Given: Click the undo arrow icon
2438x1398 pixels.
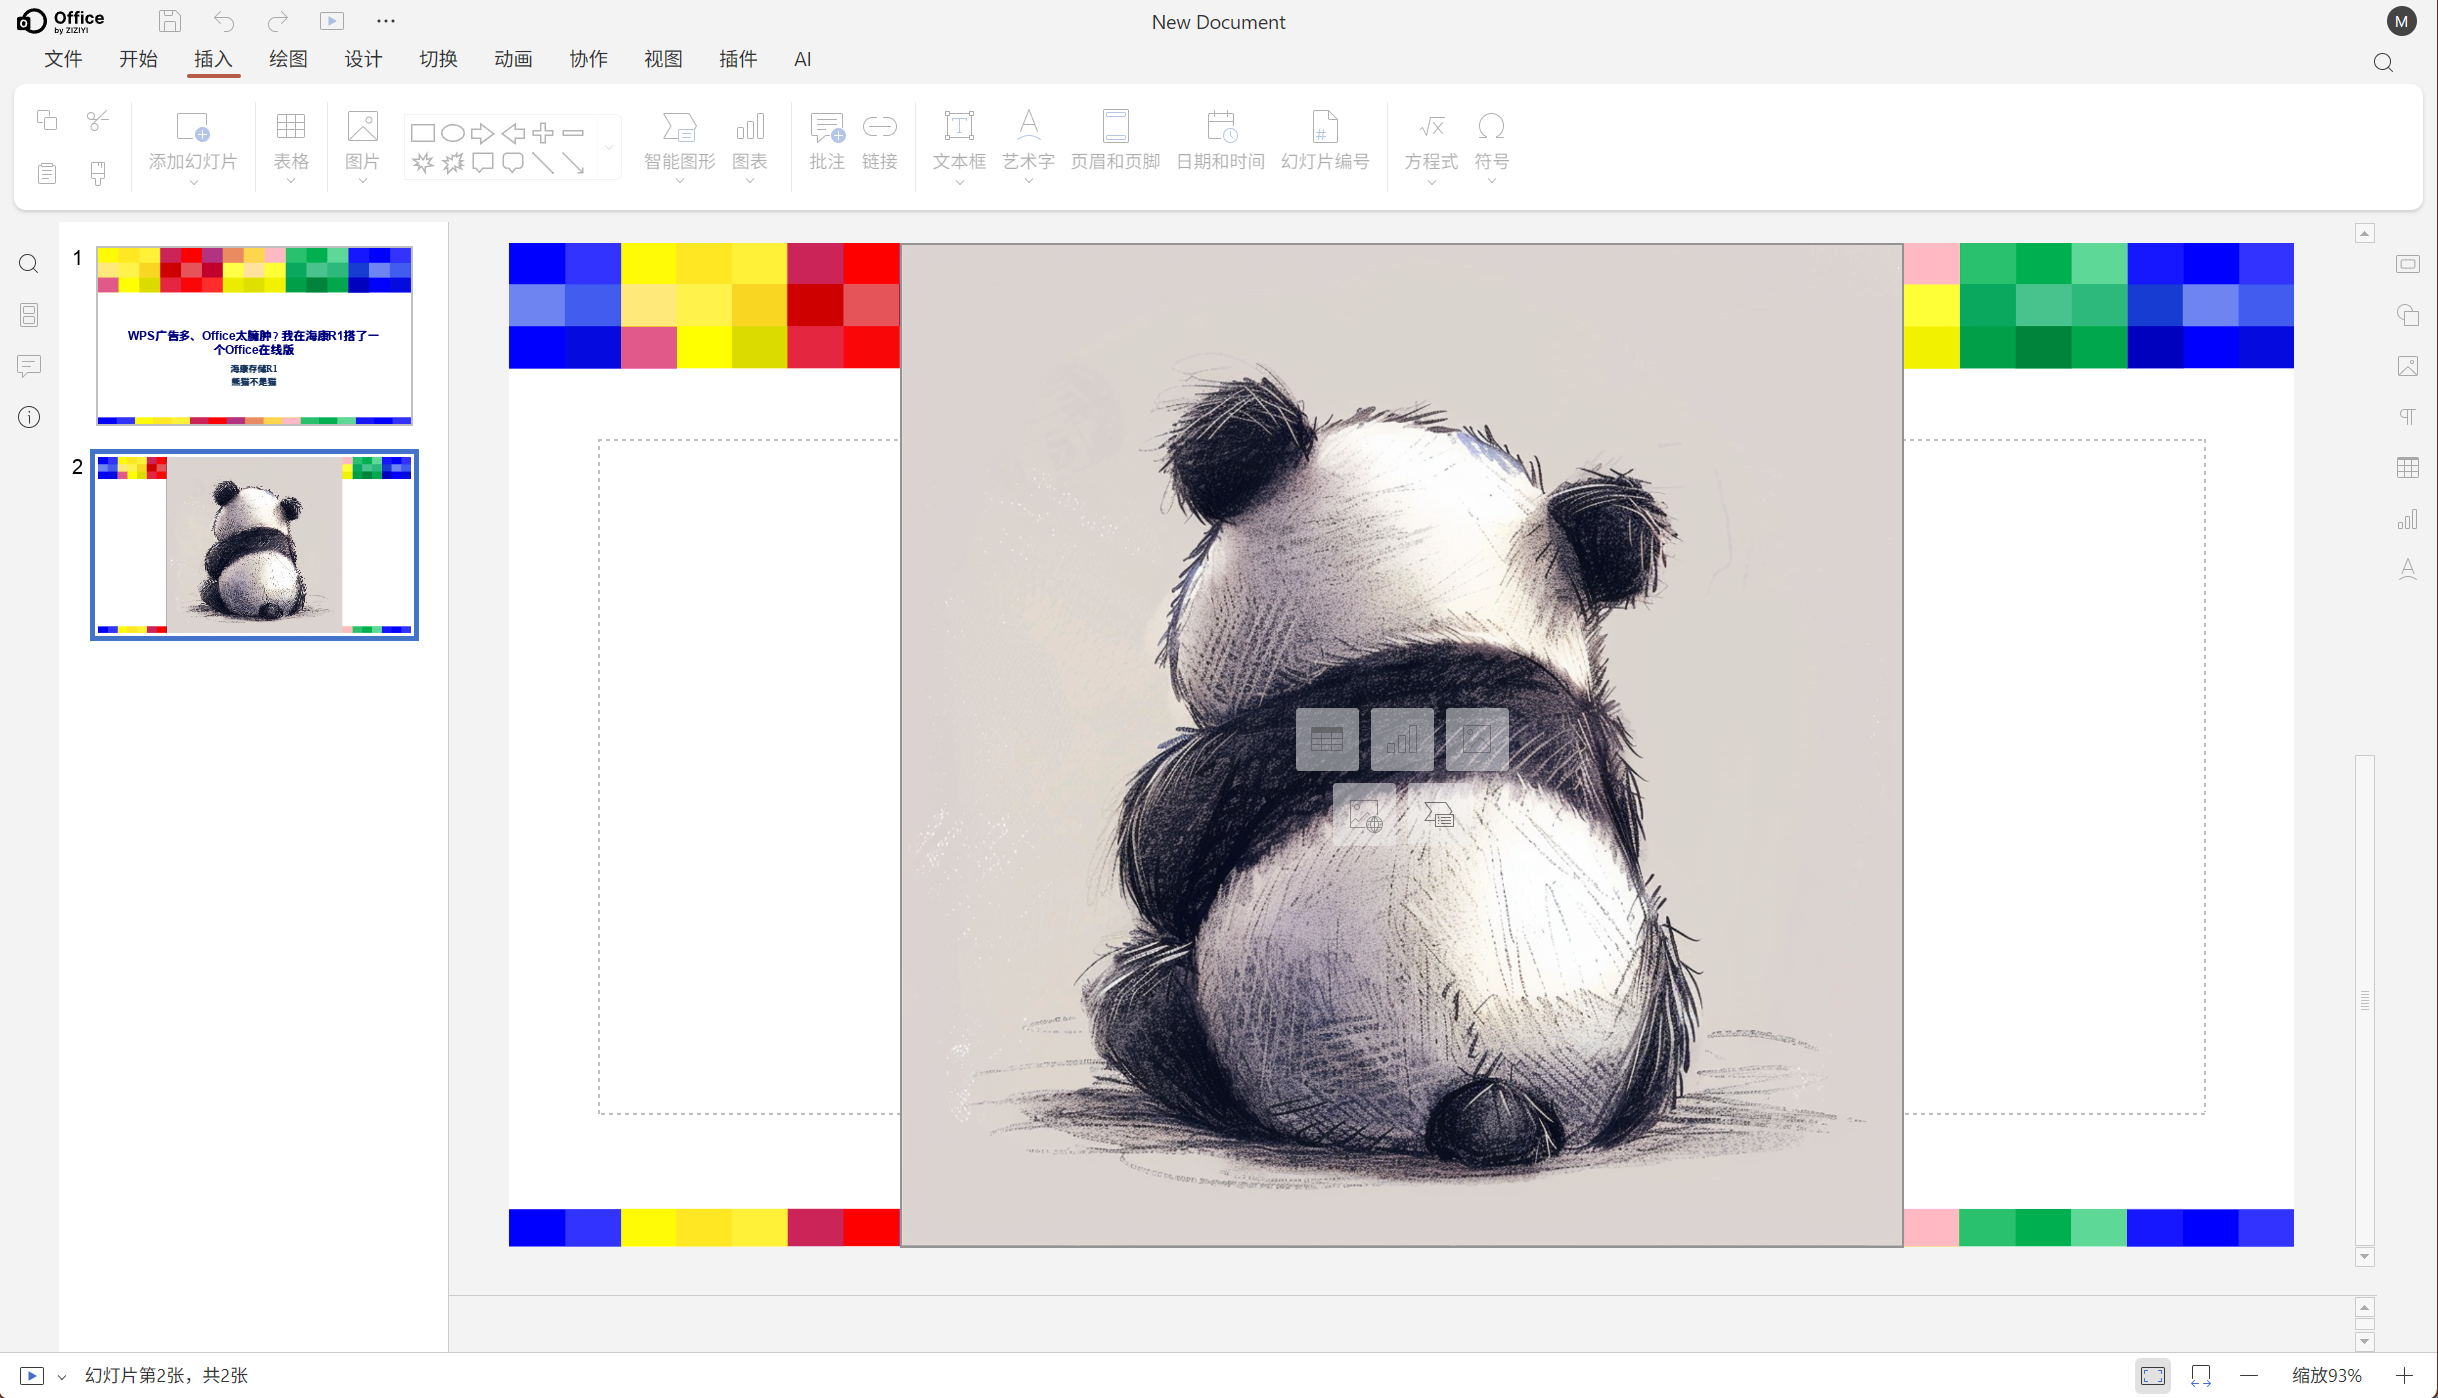Looking at the screenshot, I should (224, 21).
